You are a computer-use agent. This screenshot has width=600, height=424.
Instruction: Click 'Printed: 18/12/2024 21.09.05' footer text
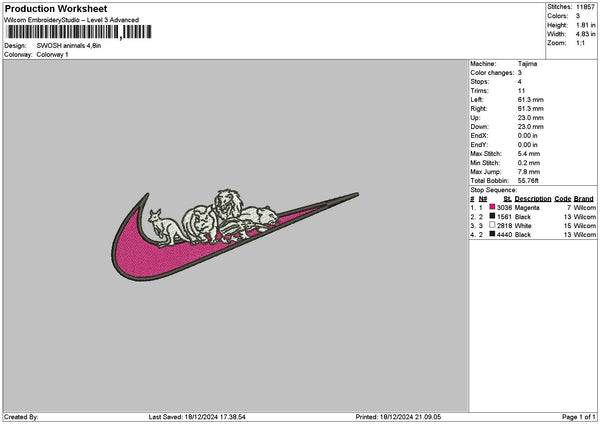pyautogui.click(x=398, y=417)
